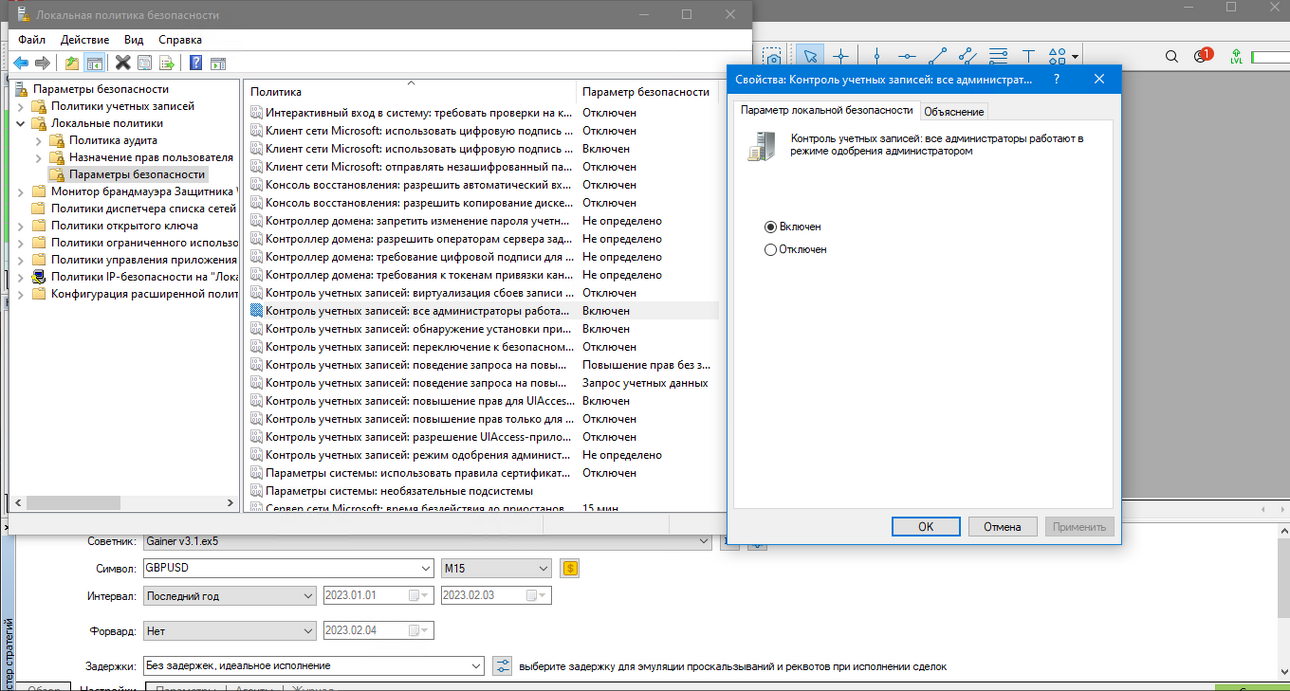Expand Назначение прав пользователя node
The image size is (1290, 691).
pos(39,157)
